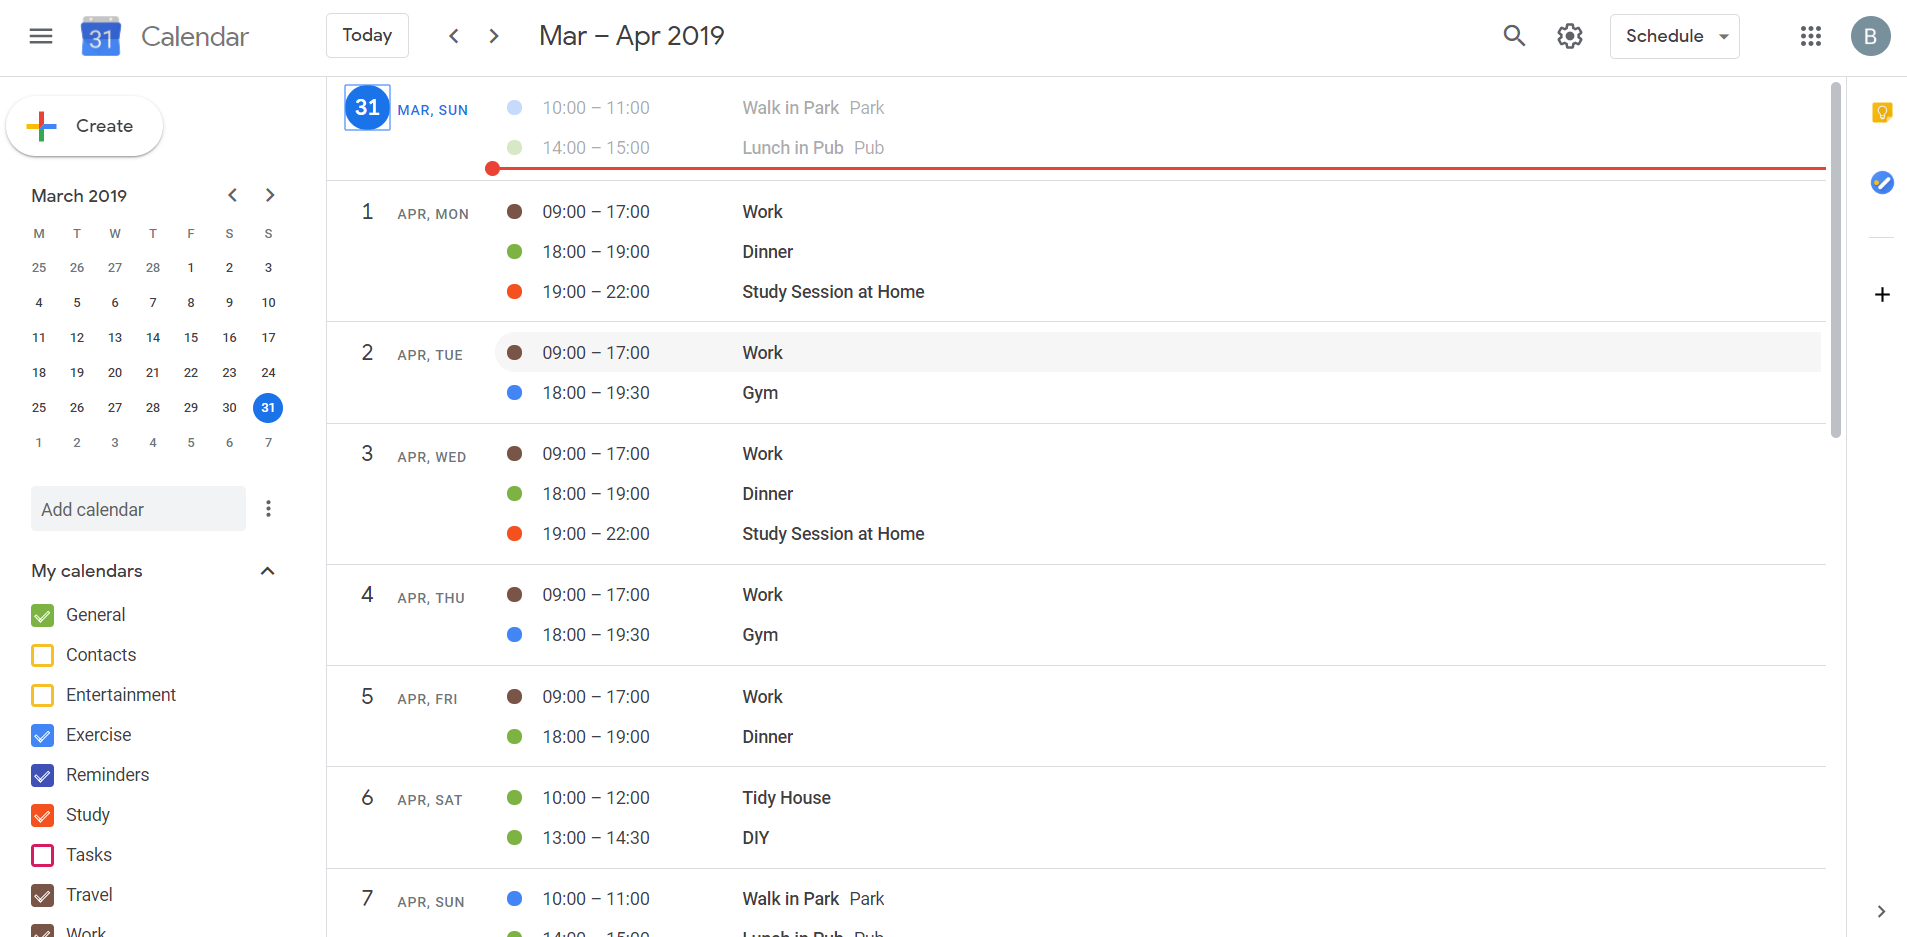1907x937 pixels.
Task: Select day 20 in mini calendar
Action: [x=115, y=373]
